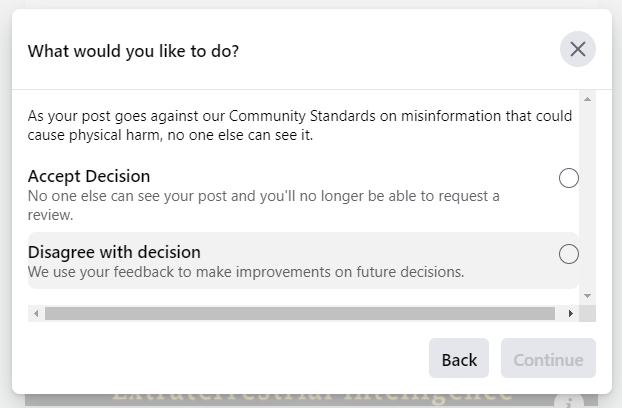This screenshot has width=622, height=408.
Task: Click the vertical scrollbar track
Action: 588,200
